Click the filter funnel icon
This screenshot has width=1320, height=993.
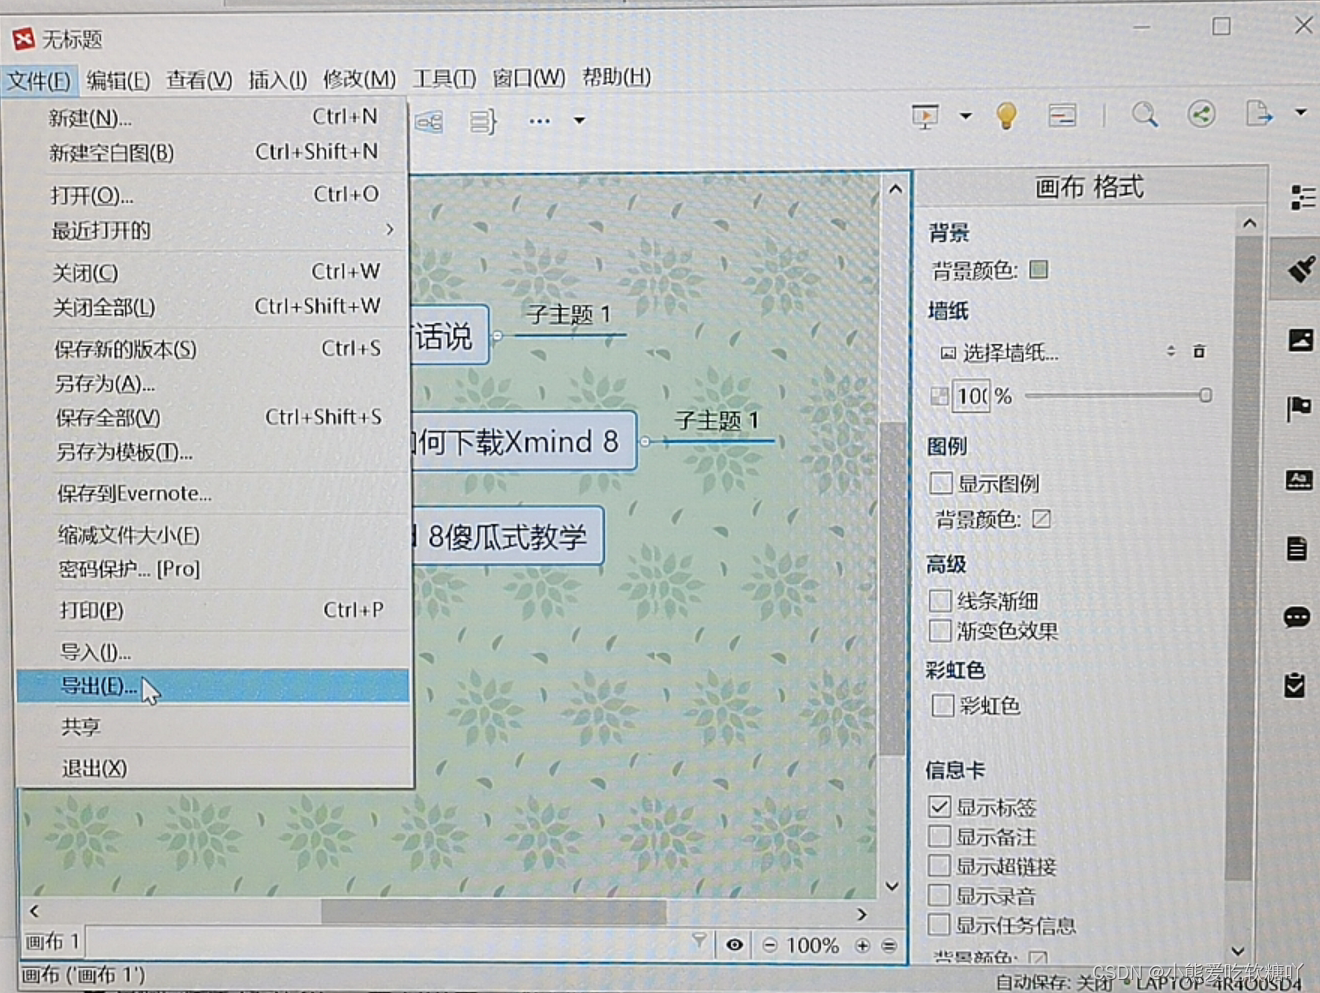tap(699, 941)
